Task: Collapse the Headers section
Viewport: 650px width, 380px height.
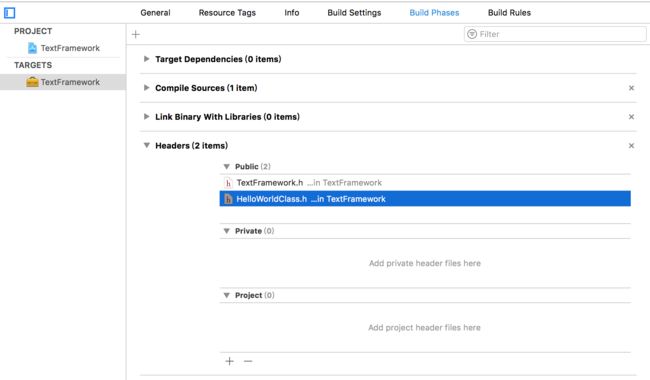Action: point(146,145)
